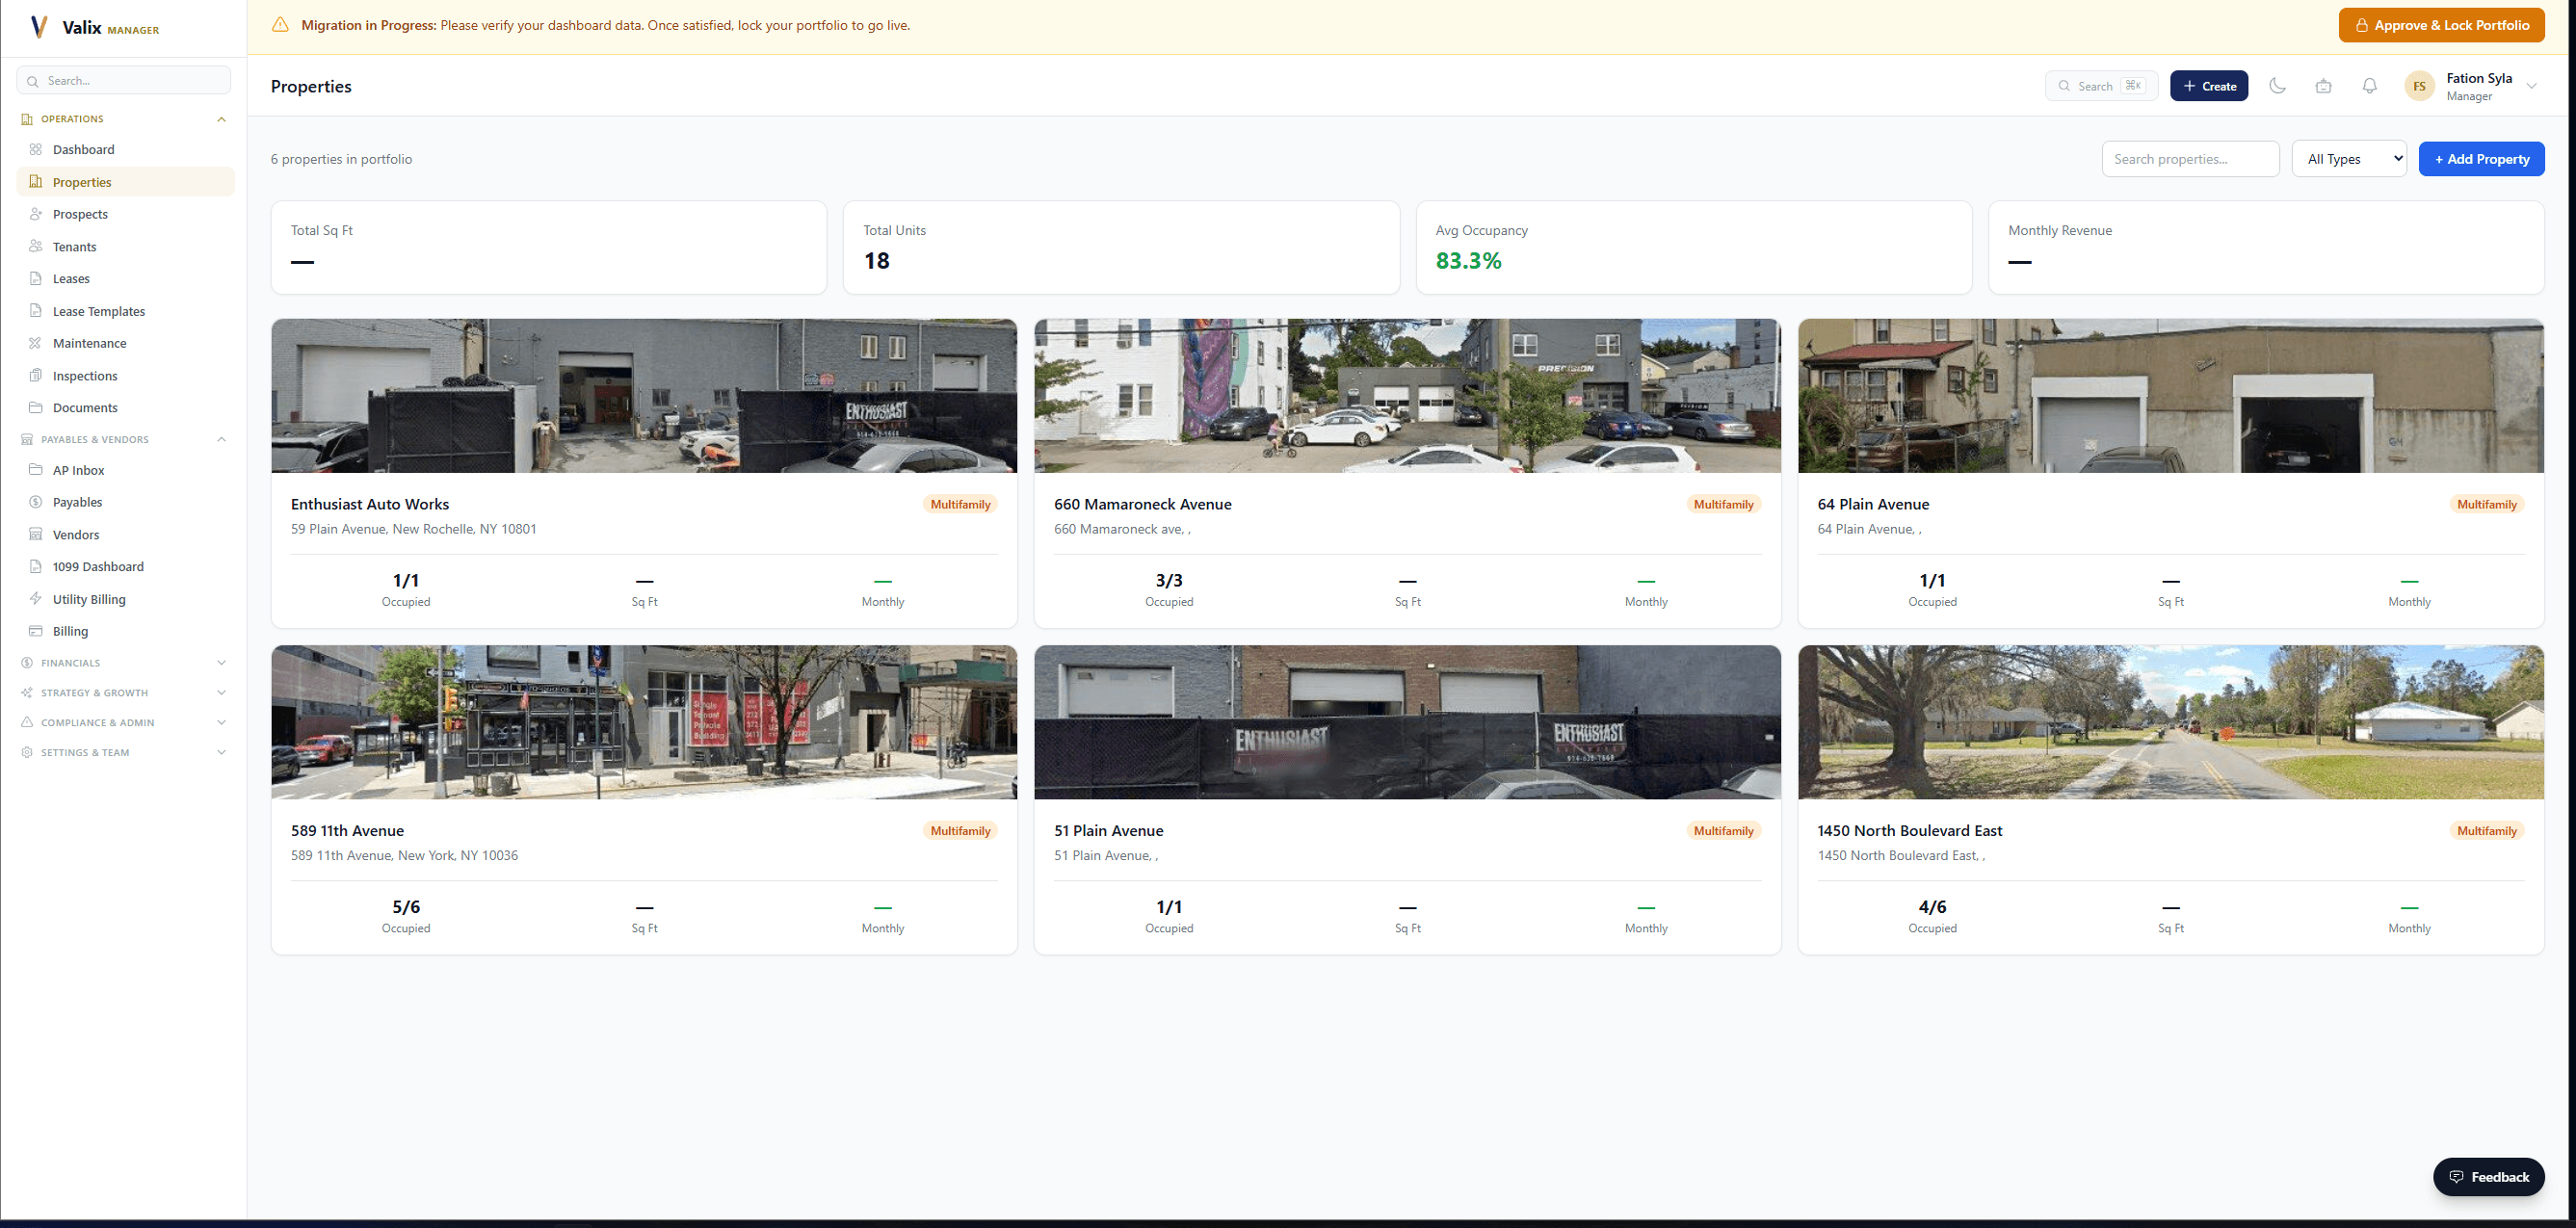Open Lease Templates
Viewport: 2576px width, 1228px height.
click(98, 310)
